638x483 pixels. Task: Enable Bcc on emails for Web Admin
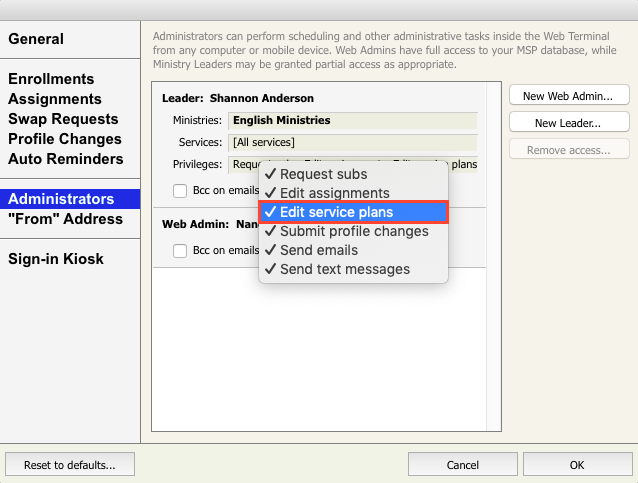pos(180,251)
